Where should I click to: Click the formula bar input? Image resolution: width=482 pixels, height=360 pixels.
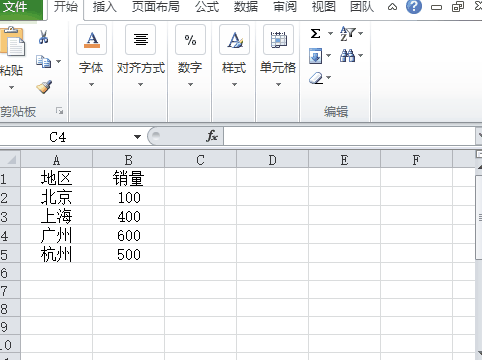[349, 136]
